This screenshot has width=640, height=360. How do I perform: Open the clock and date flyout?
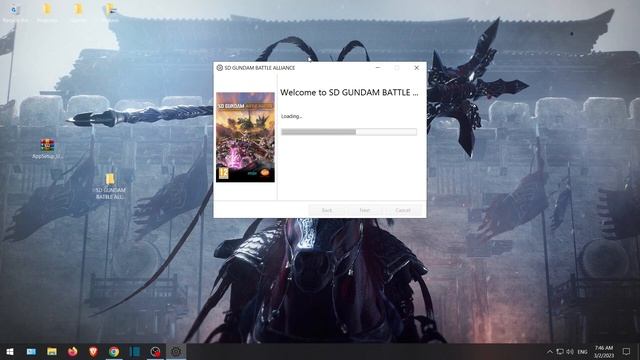[x=604, y=351]
